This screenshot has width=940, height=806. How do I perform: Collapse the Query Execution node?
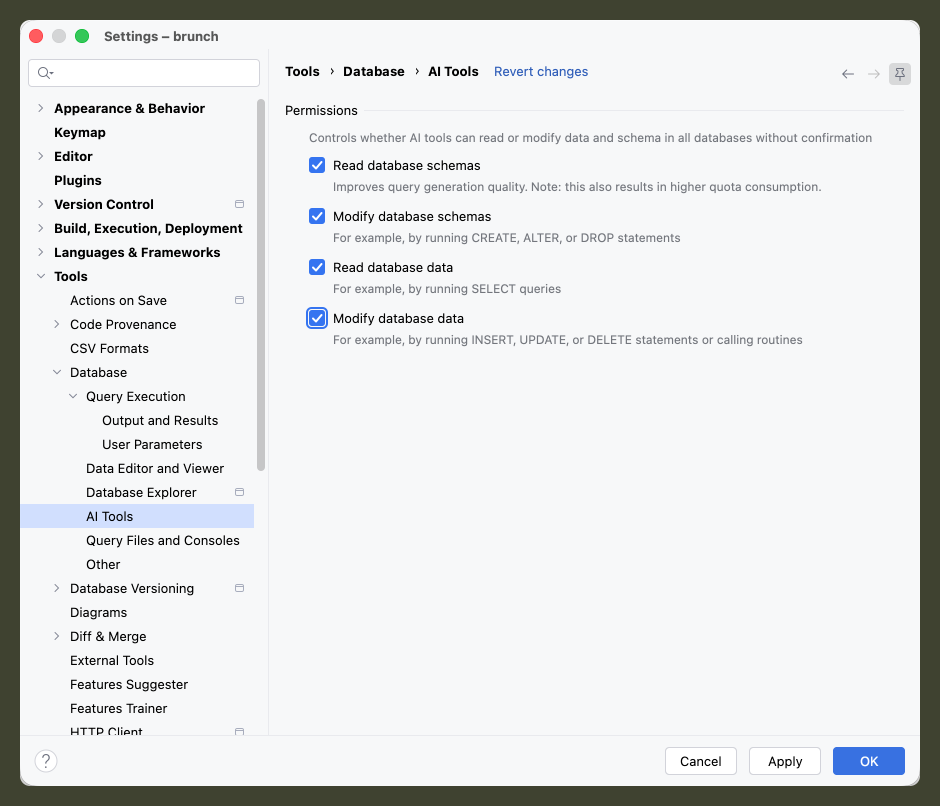coord(73,396)
